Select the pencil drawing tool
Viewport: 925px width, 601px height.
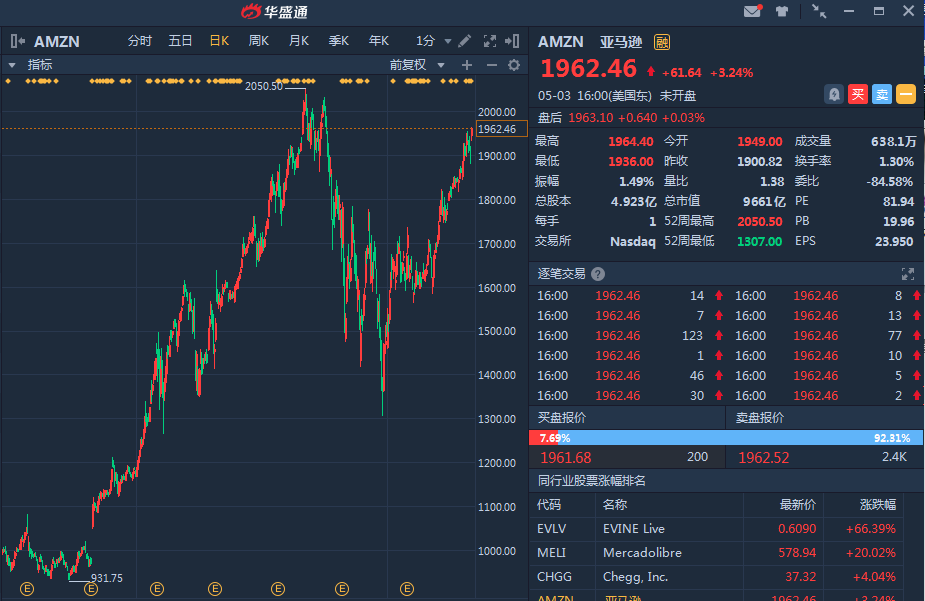point(465,41)
